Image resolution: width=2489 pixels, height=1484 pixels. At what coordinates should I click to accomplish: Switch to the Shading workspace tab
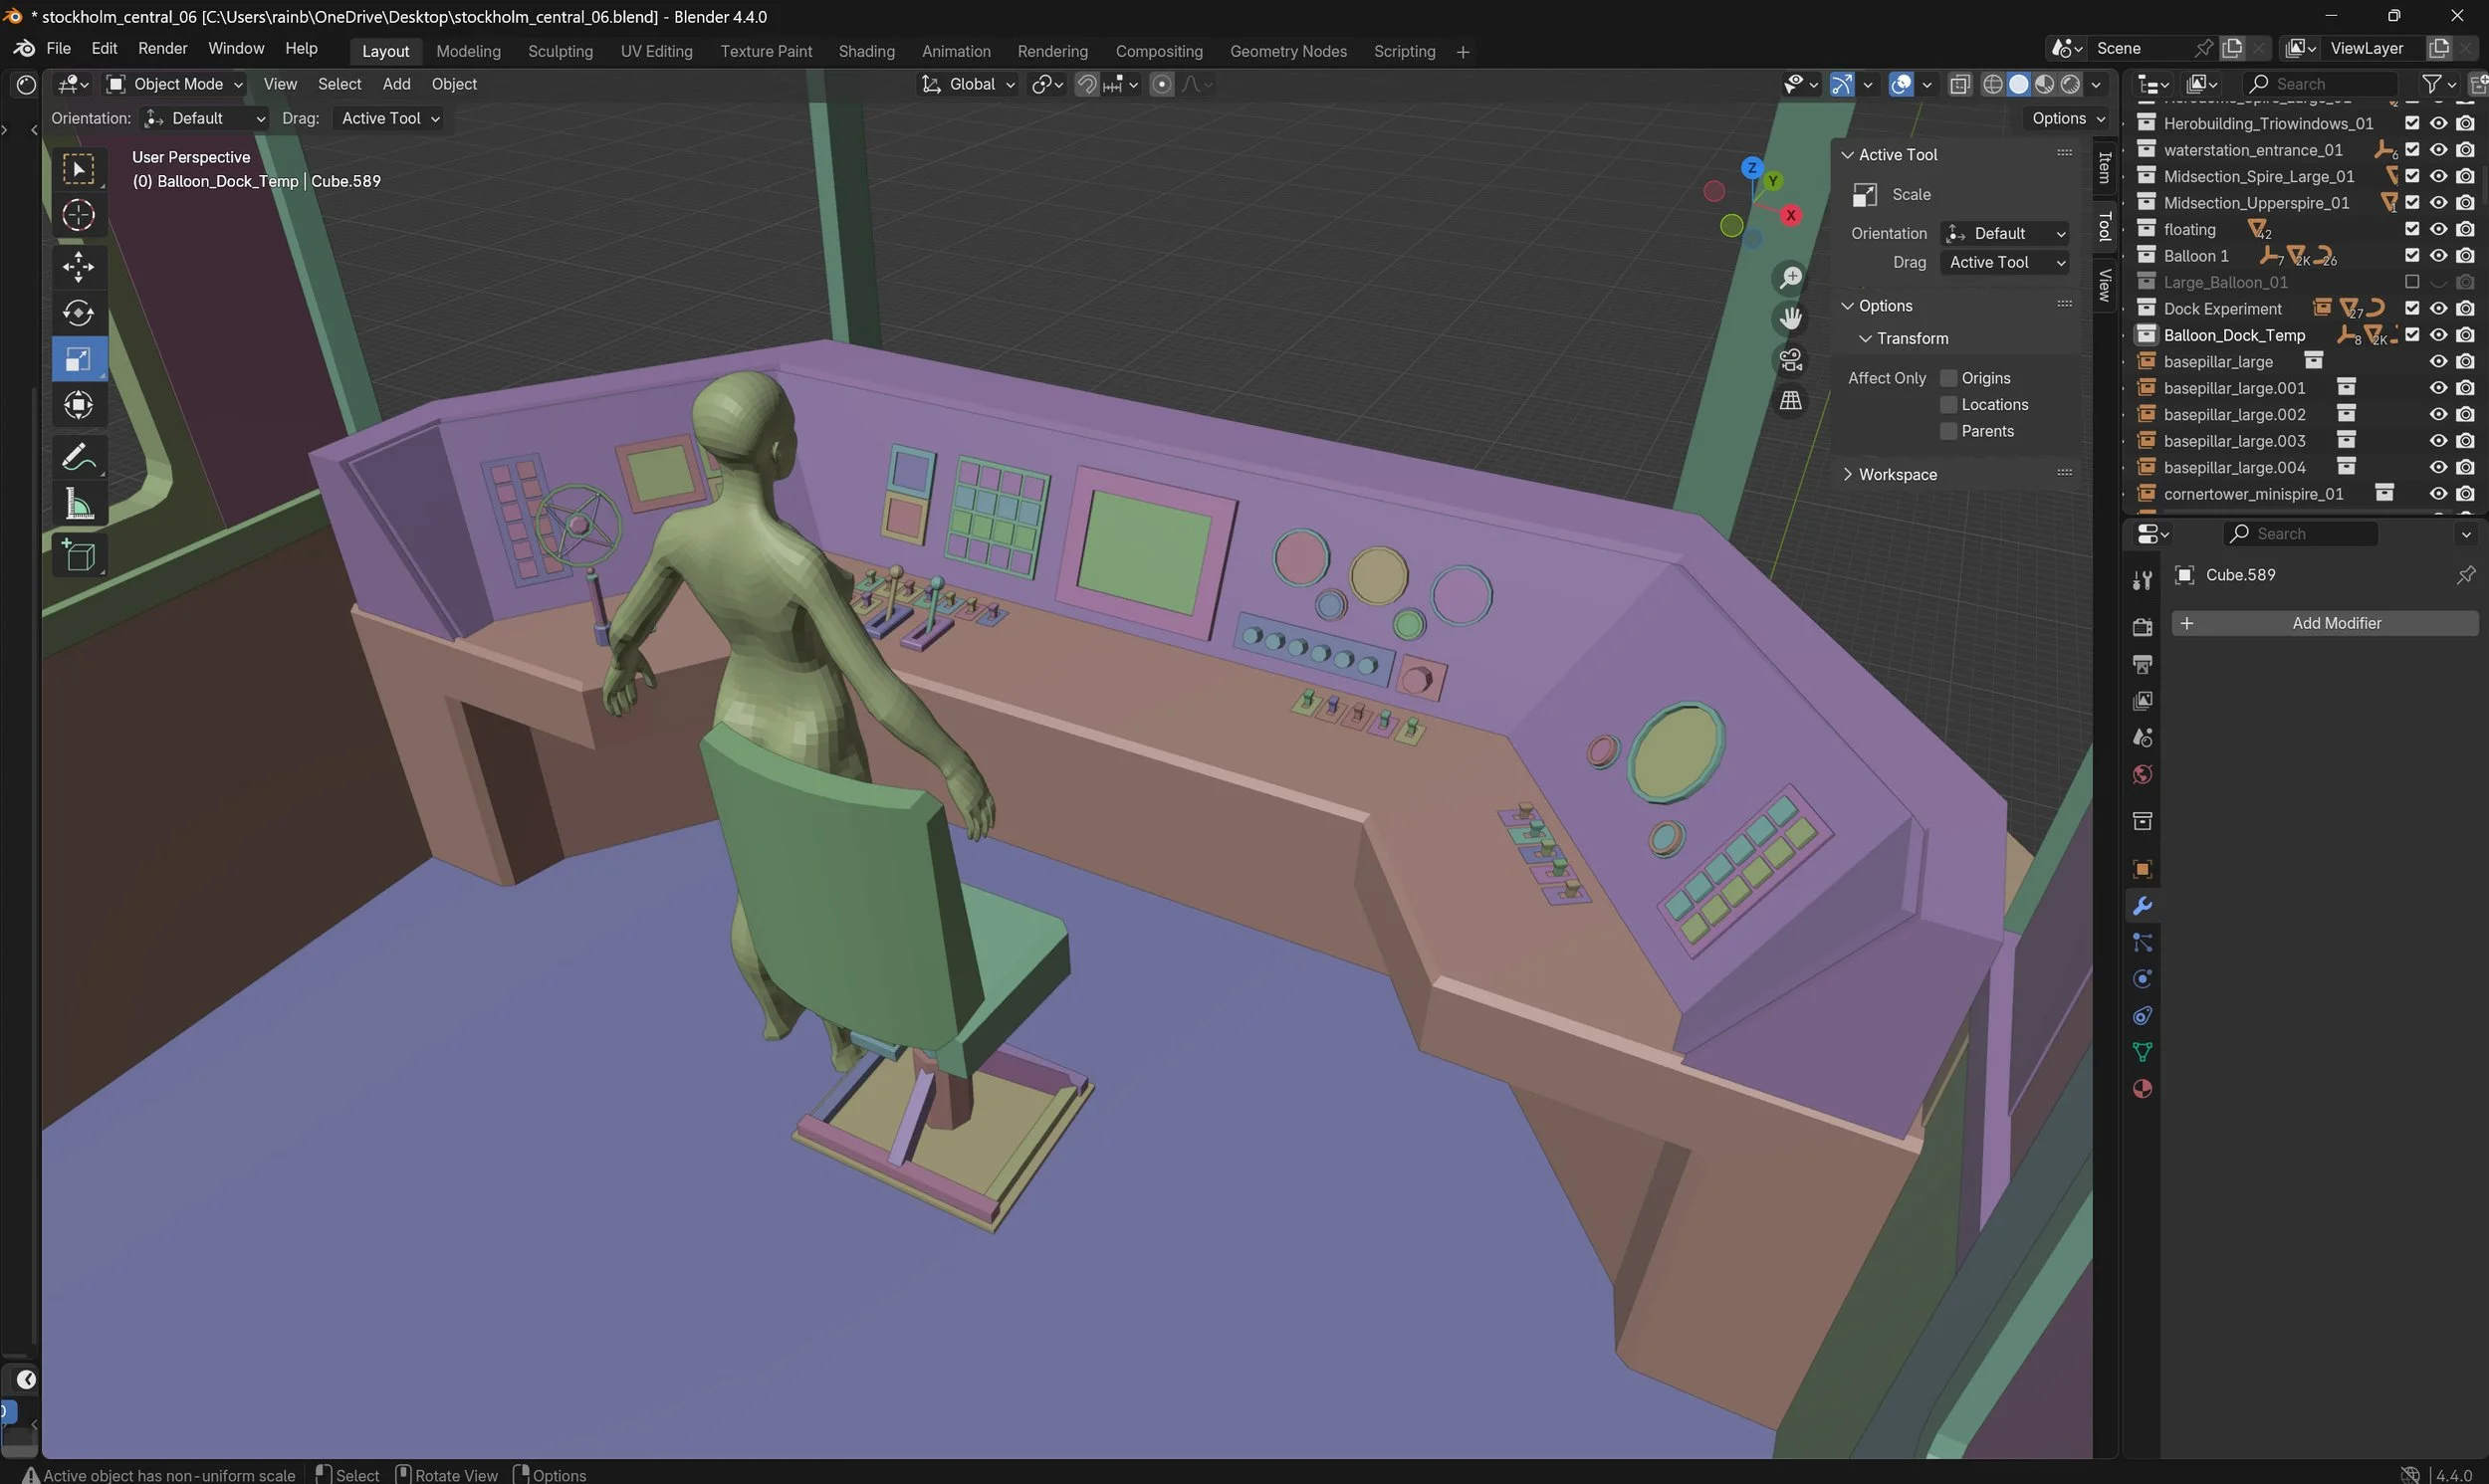tap(866, 50)
